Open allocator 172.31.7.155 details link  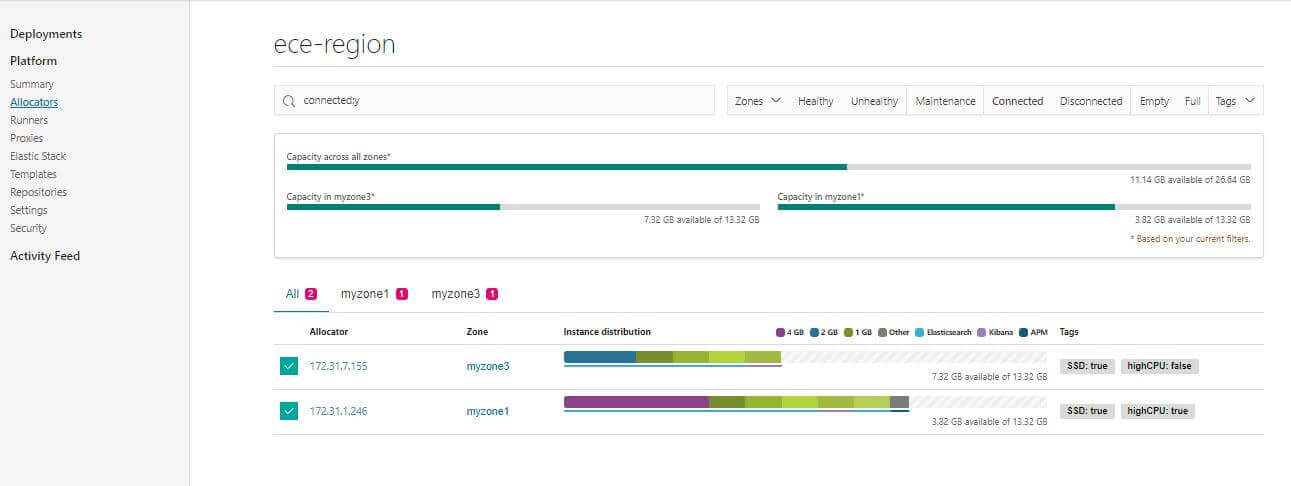click(338, 366)
